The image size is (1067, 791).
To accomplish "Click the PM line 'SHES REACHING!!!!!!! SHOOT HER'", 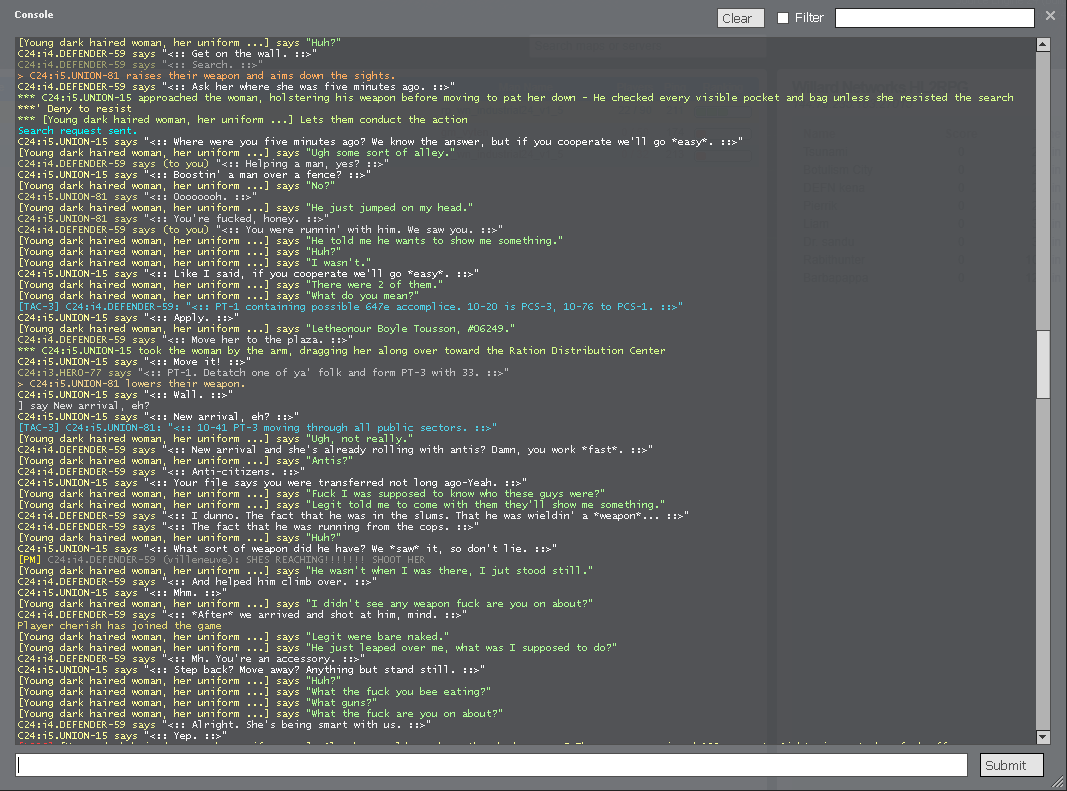I will coord(221,560).
